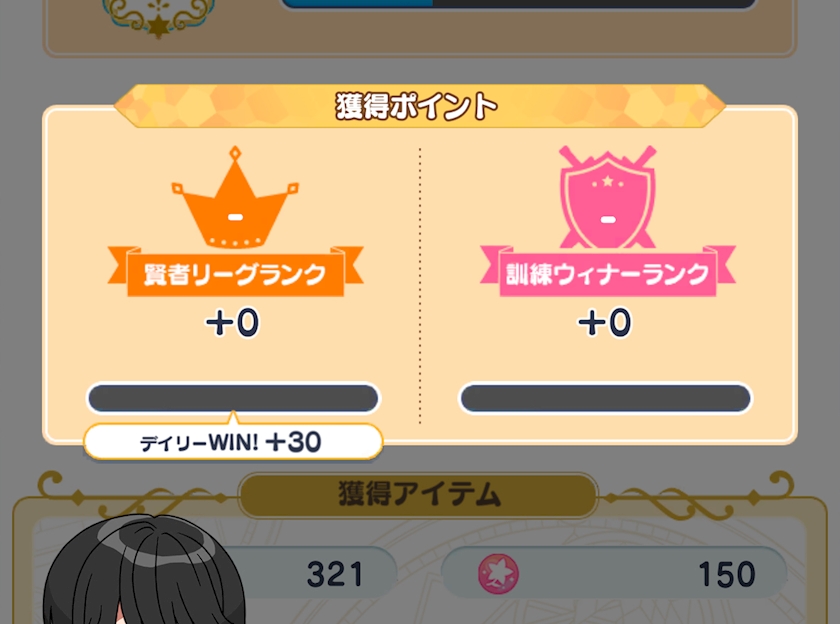840x624 pixels.
Task: Click the league rank progress bar
Action: pyautogui.click(x=233, y=398)
